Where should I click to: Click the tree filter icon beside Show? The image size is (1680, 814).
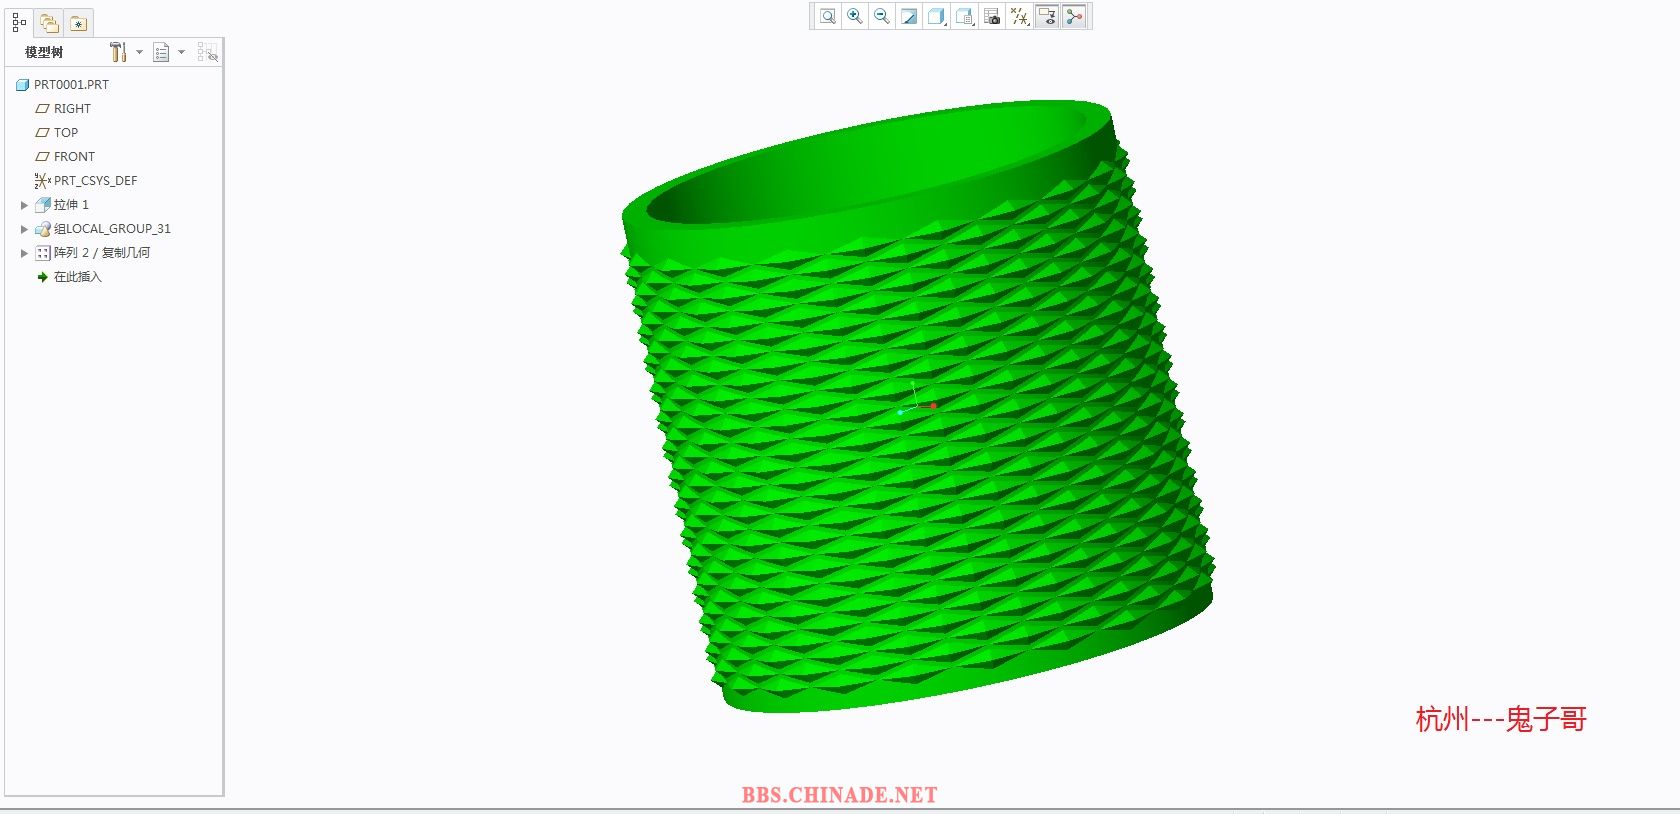[207, 52]
